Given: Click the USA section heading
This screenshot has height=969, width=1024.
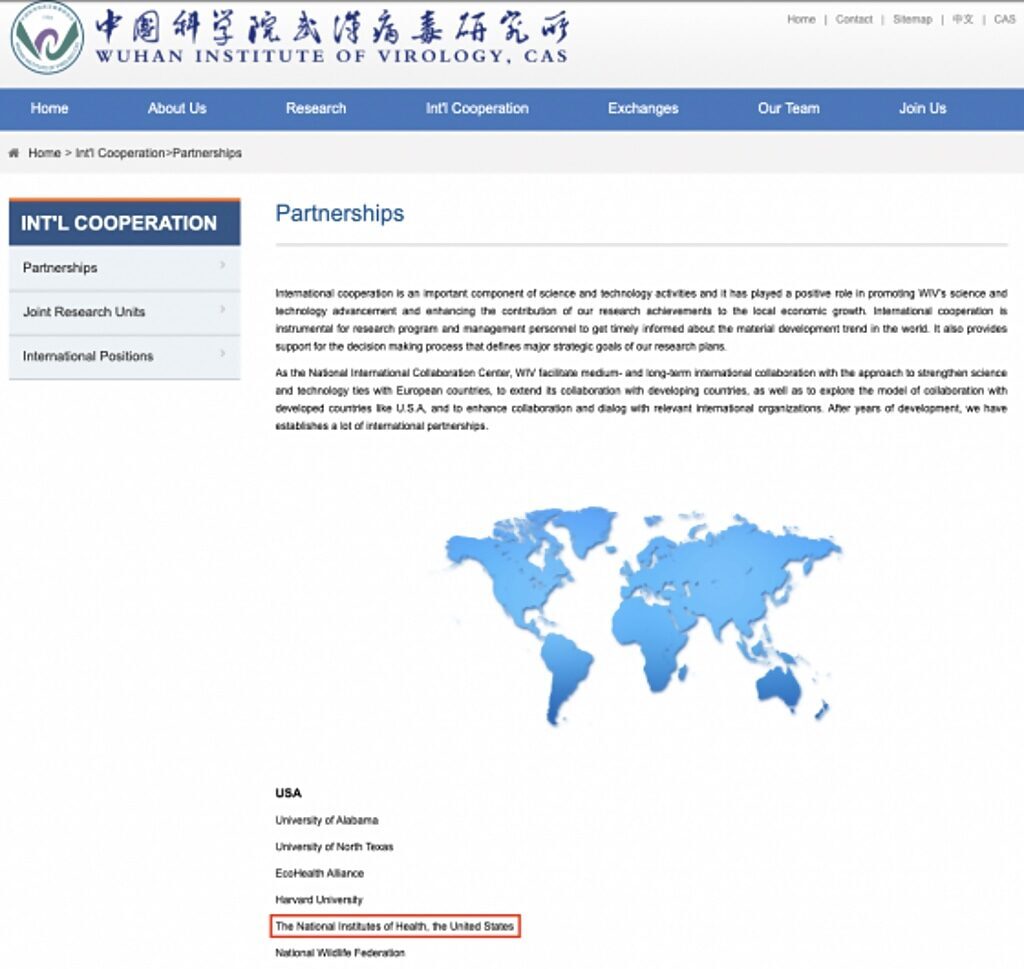Looking at the screenshot, I should point(288,793).
